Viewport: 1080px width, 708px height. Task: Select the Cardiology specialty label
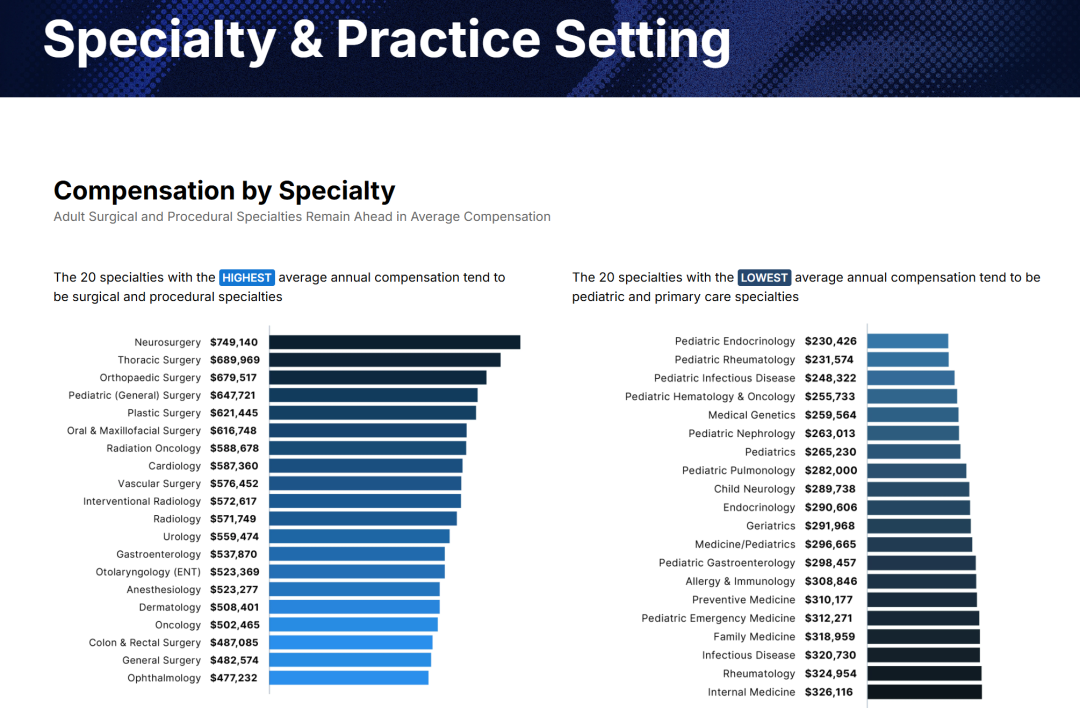174,466
